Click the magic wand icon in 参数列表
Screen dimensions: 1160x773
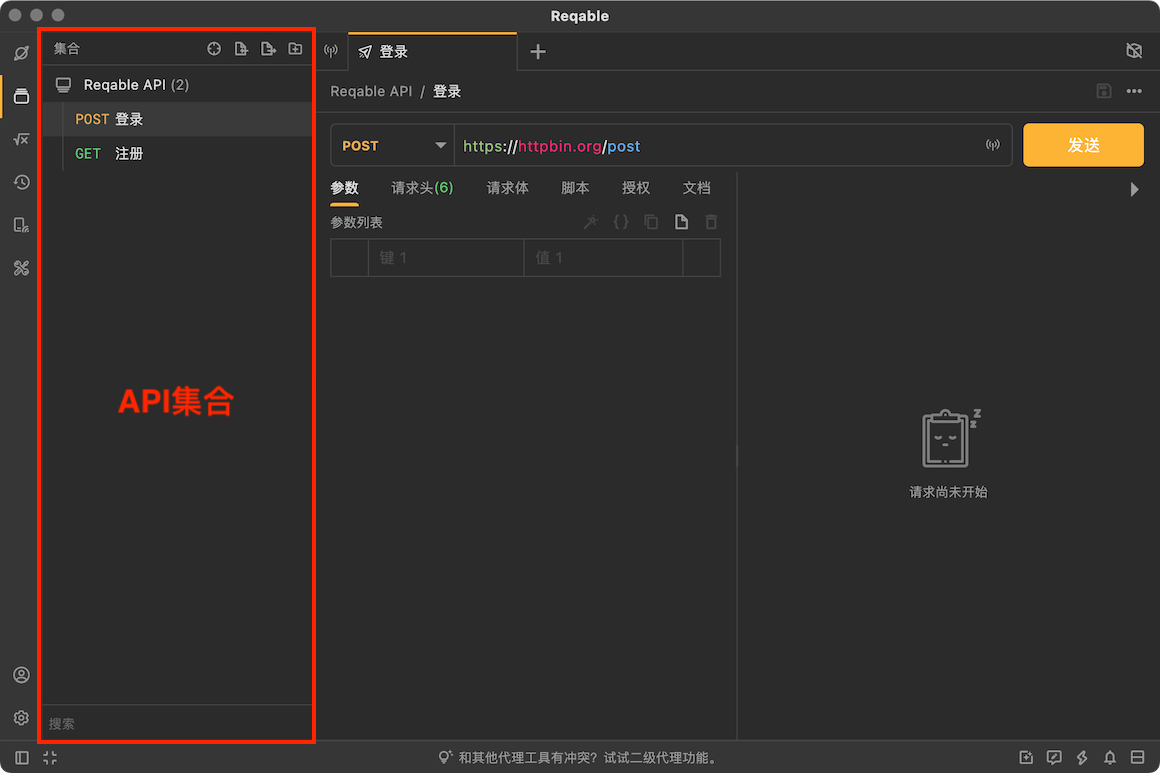(x=590, y=222)
